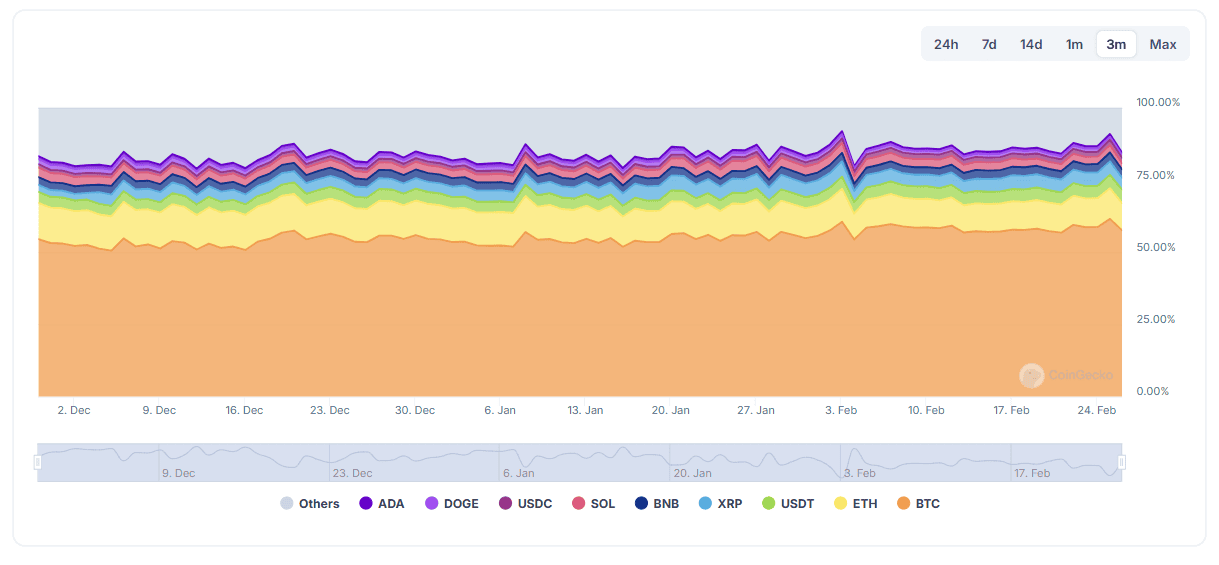Show Max time range
The width and height of the screenshot is (1219, 565).
[1163, 44]
